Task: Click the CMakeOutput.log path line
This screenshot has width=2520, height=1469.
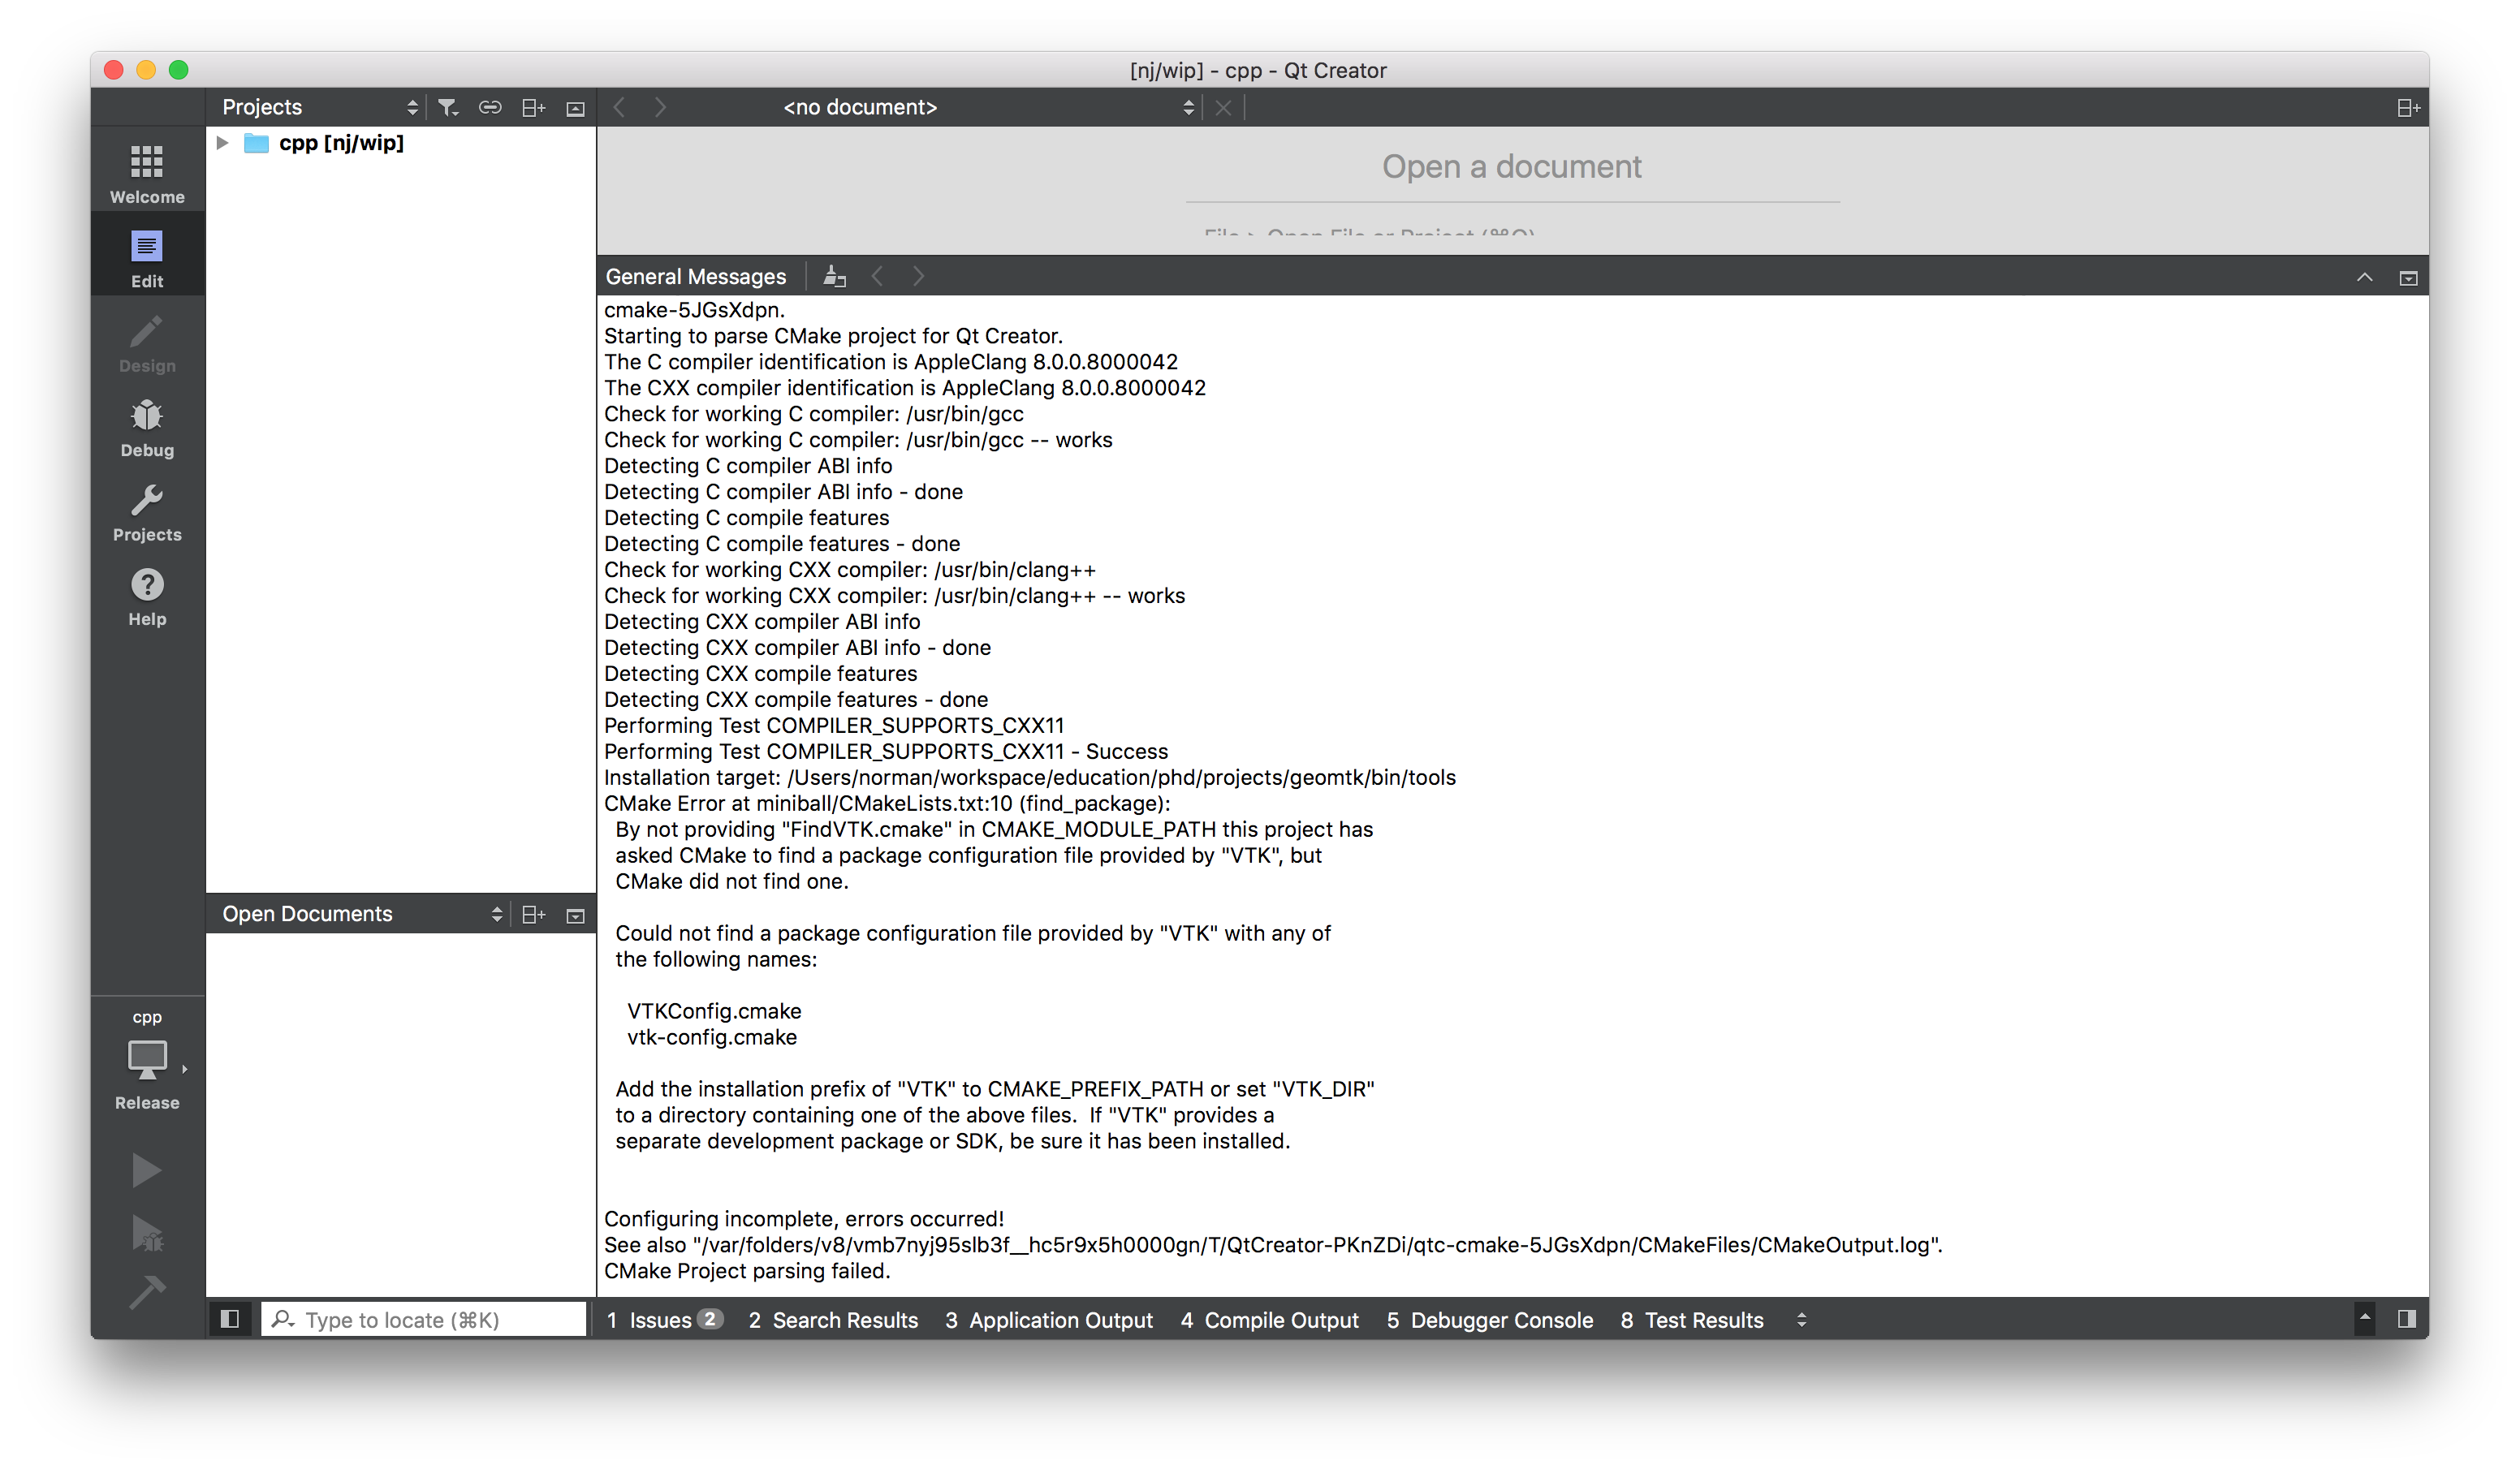Action: 1273,1245
